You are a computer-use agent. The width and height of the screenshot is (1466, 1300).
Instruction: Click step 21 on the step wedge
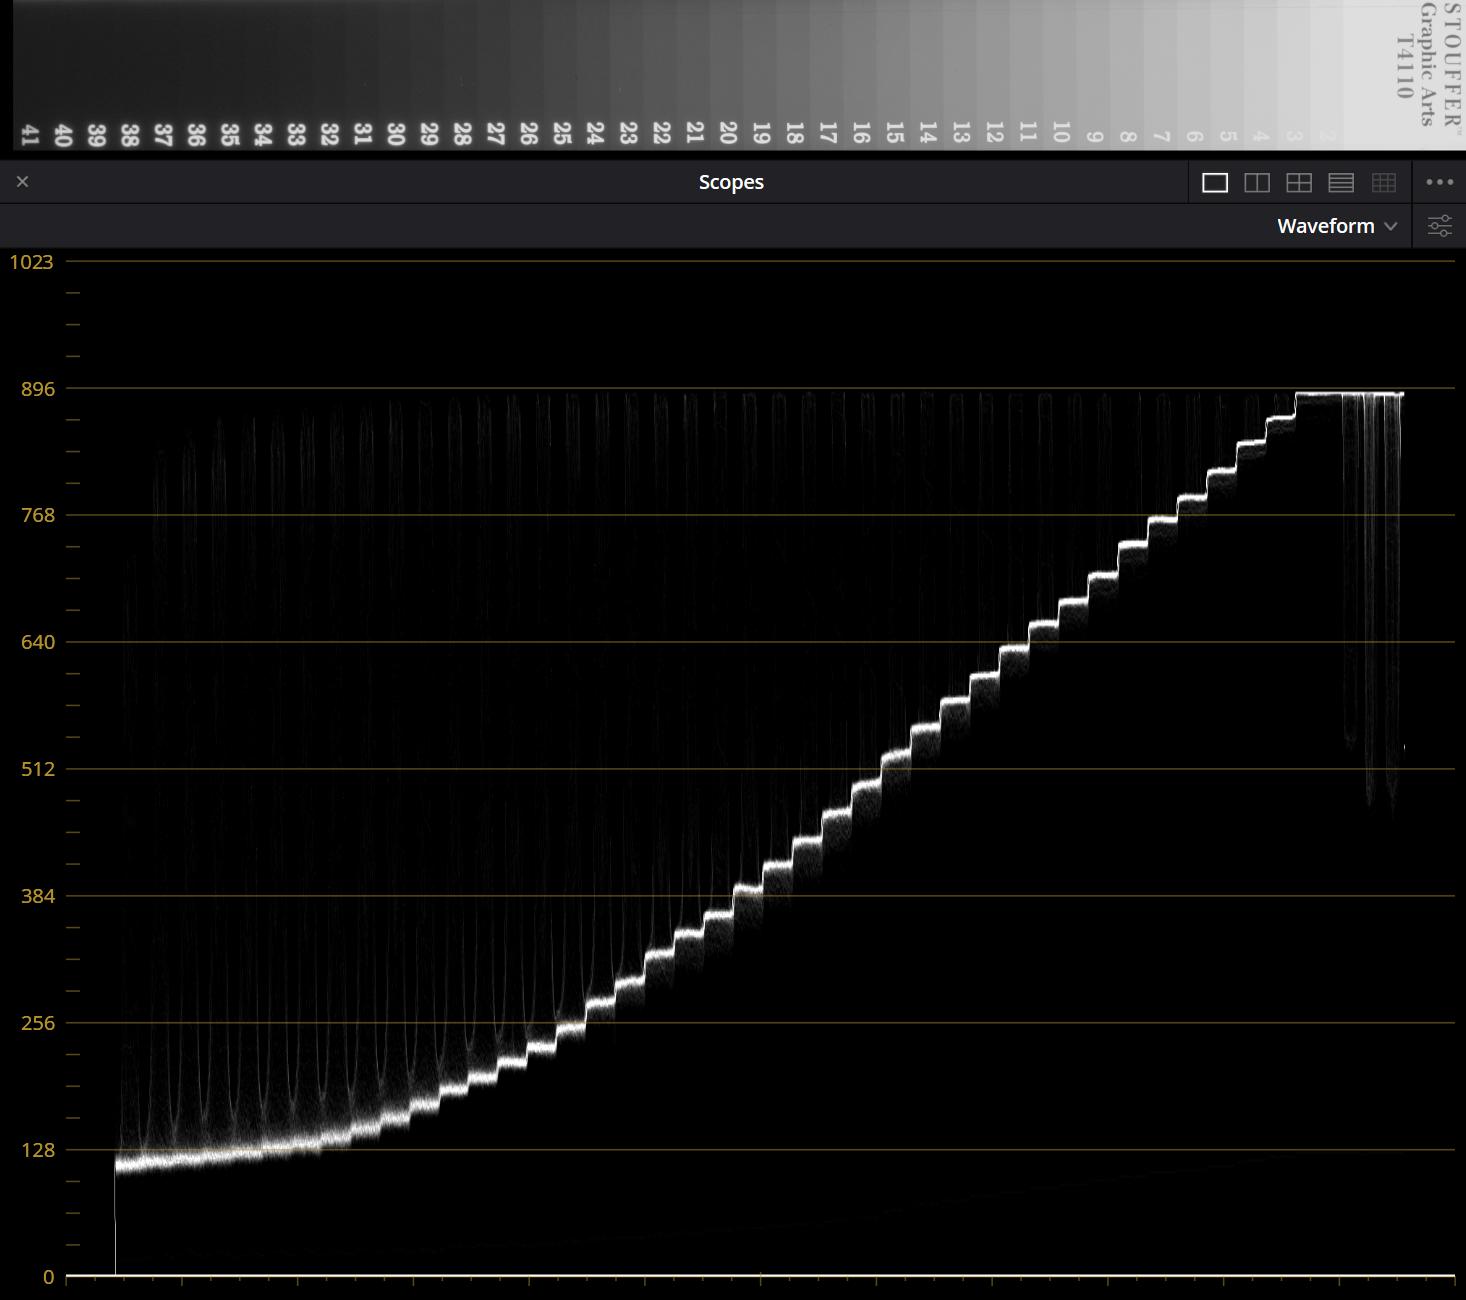(694, 132)
